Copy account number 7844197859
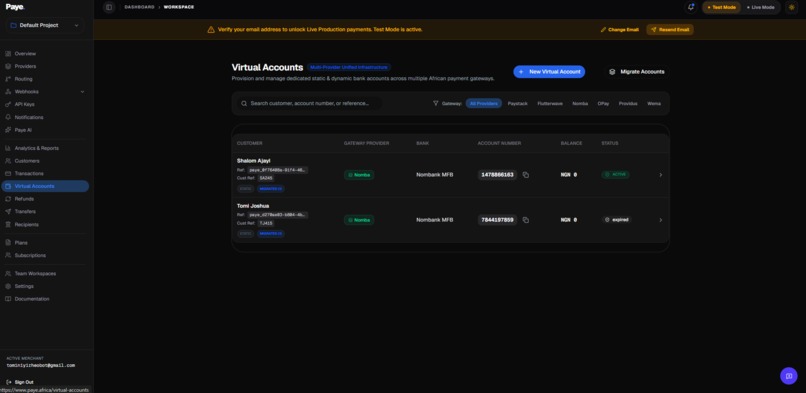Screen dimensions: 806x393 [x=526, y=220]
